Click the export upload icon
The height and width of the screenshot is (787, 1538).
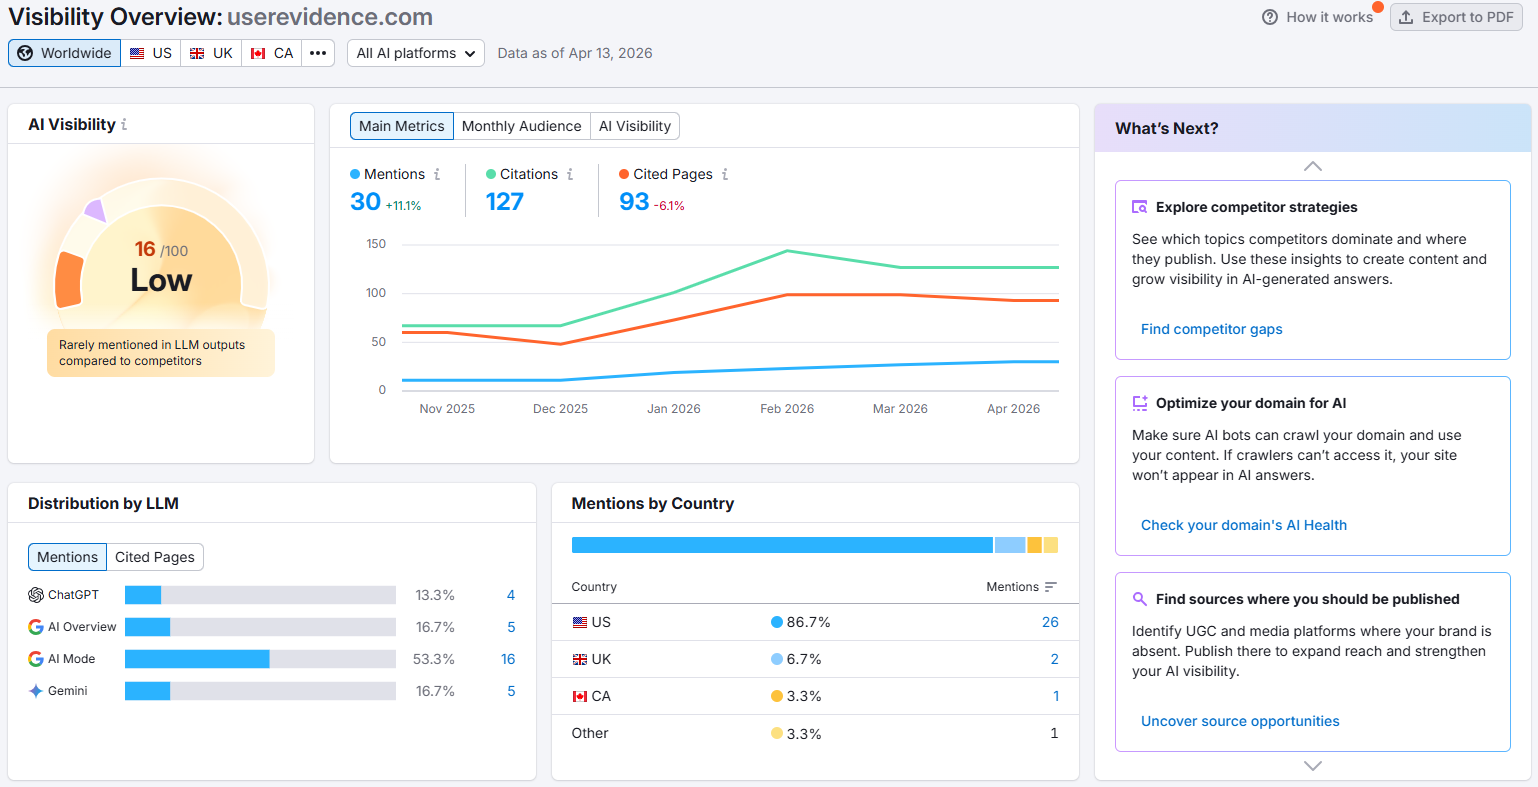pos(1406,17)
